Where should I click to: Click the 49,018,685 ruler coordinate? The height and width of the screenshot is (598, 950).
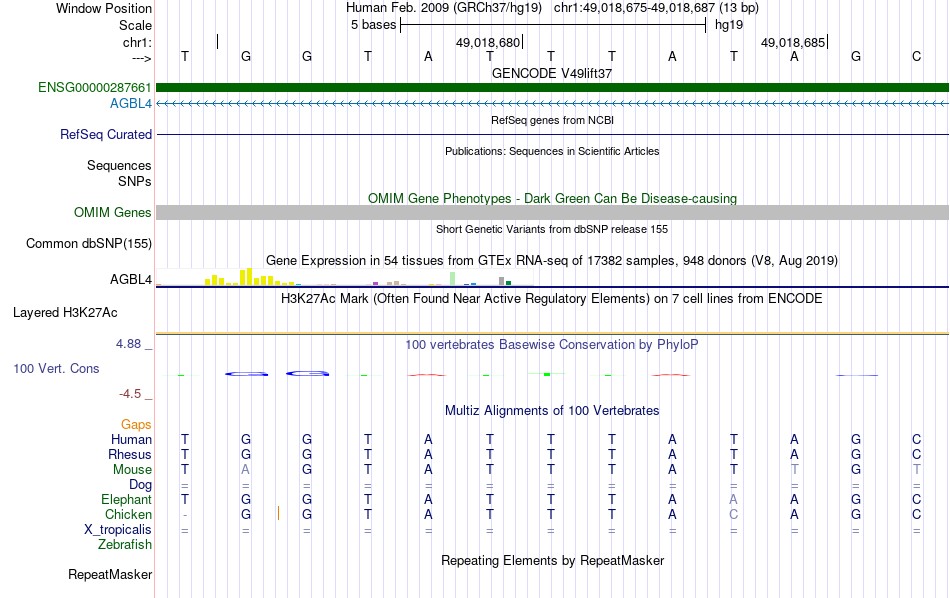[x=792, y=42]
